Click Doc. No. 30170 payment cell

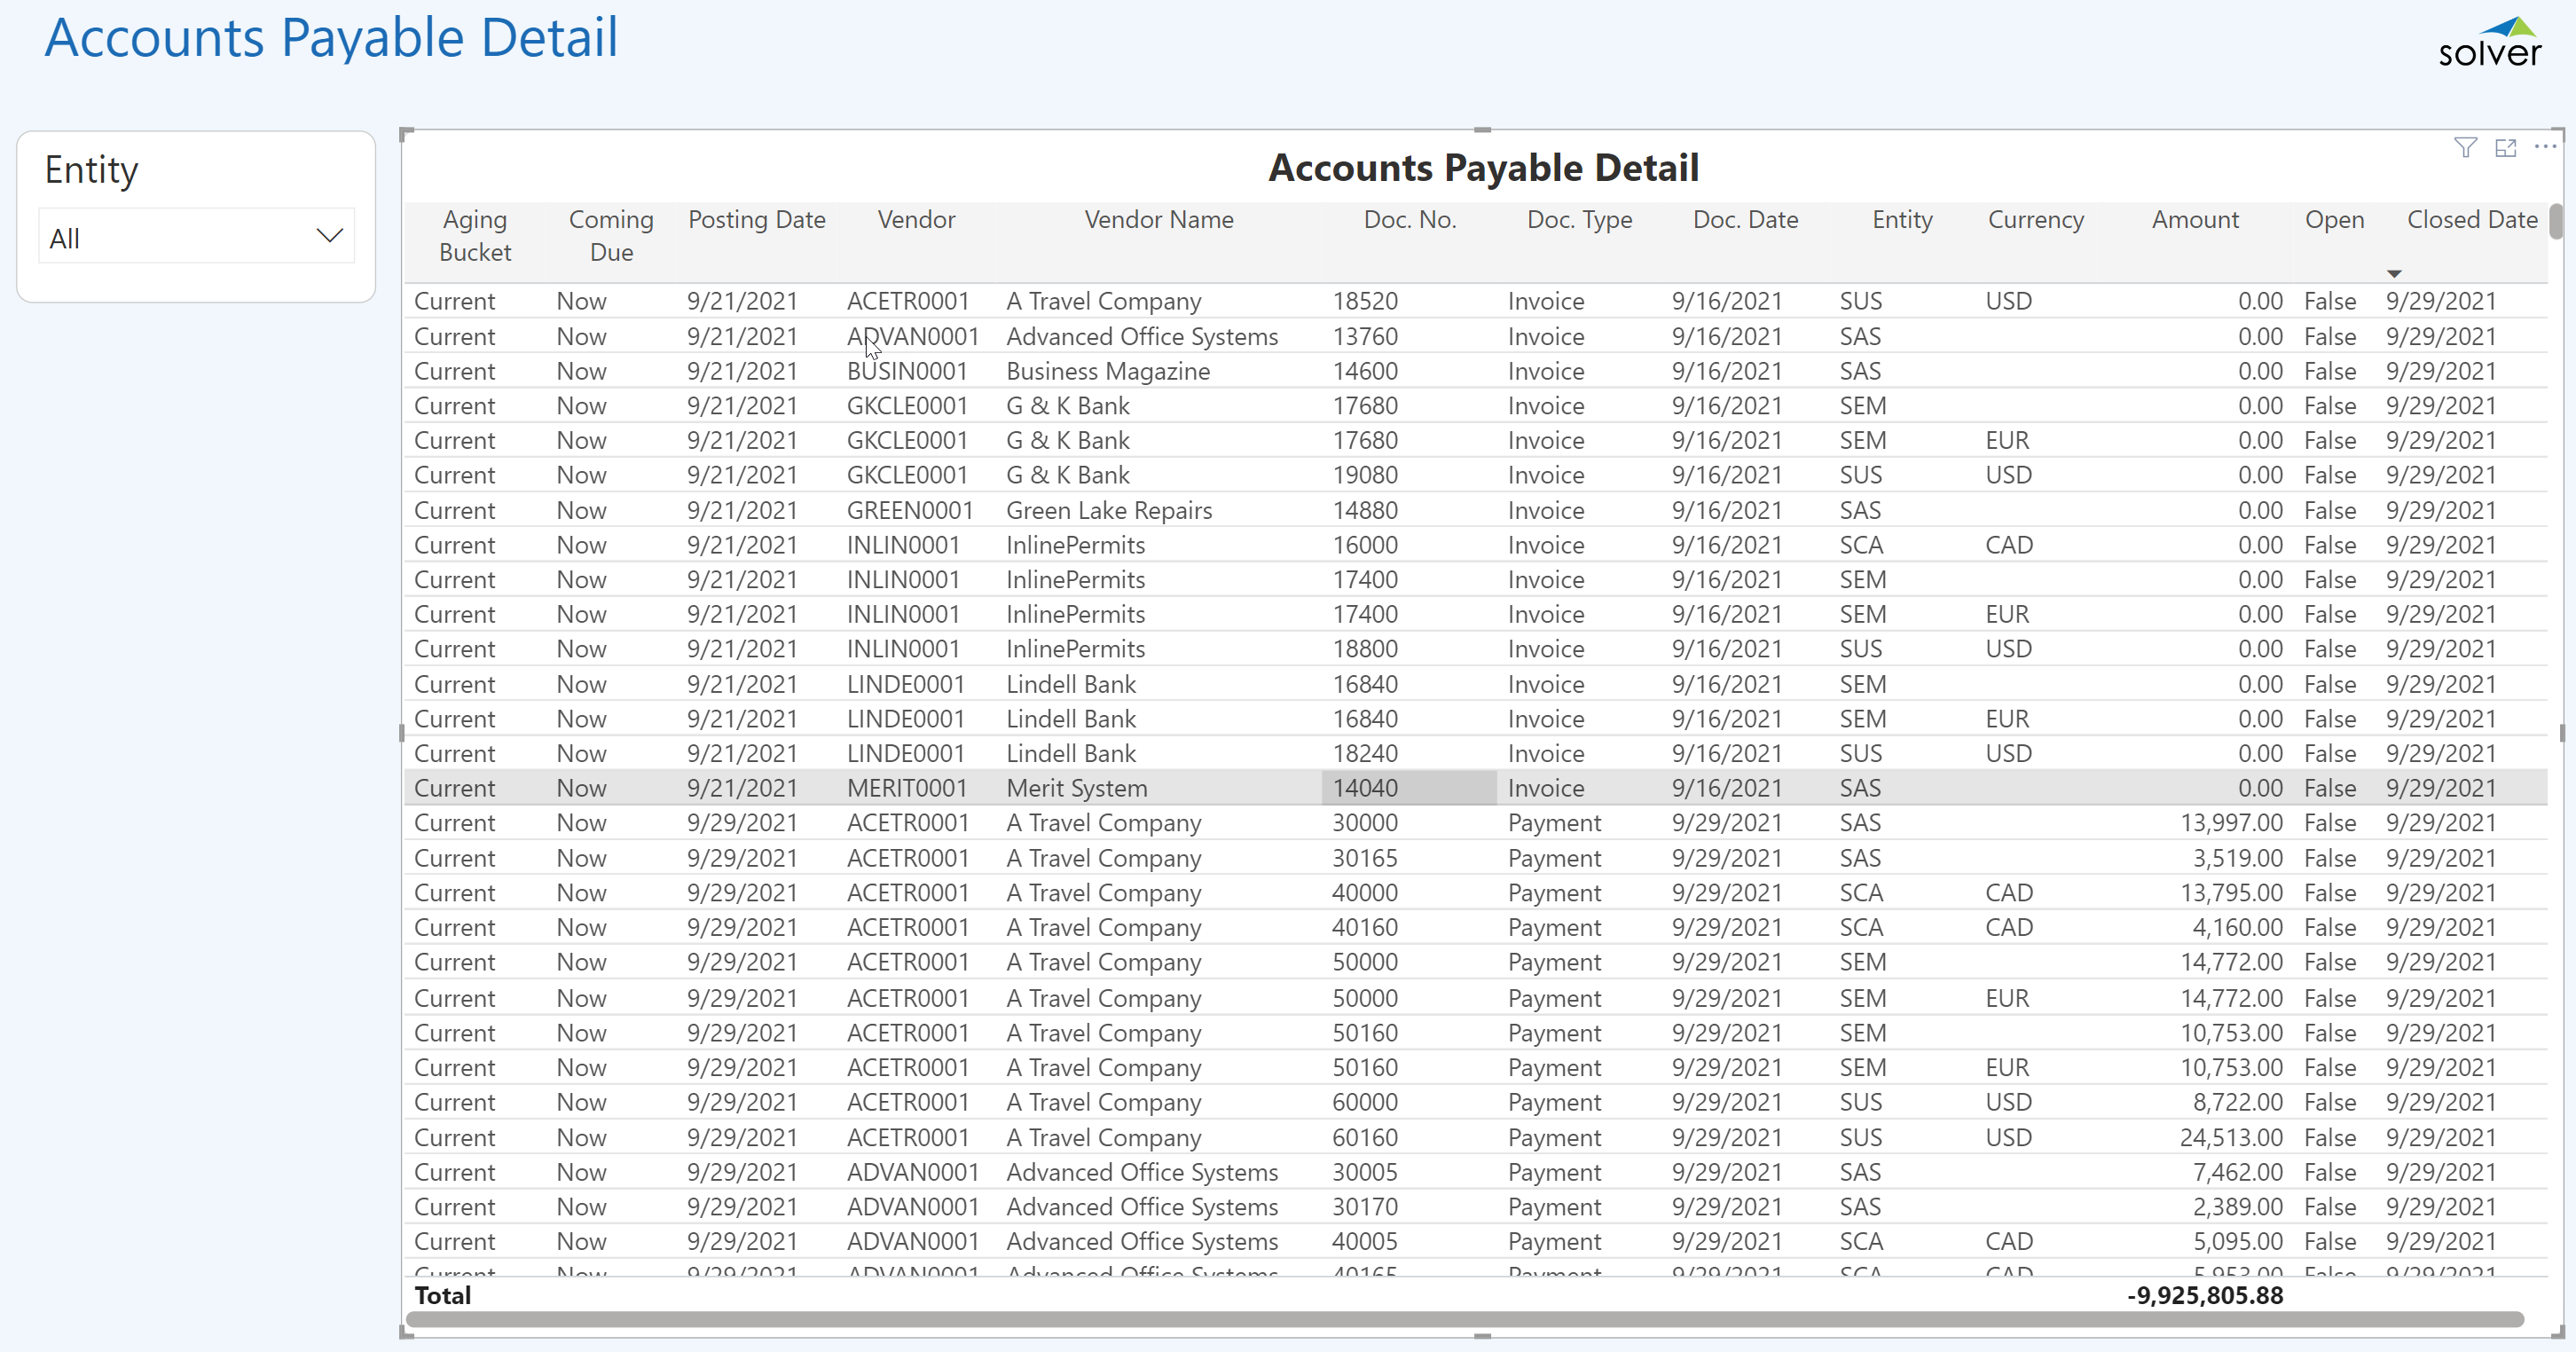click(1364, 1207)
